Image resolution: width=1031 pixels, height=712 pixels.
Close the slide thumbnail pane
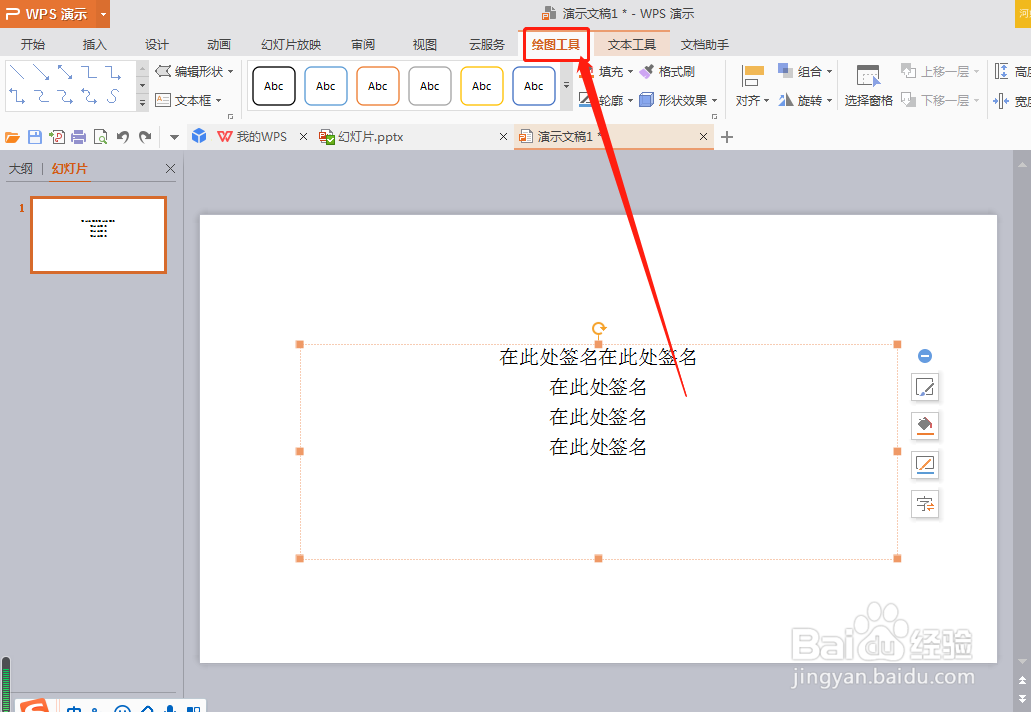point(170,168)
